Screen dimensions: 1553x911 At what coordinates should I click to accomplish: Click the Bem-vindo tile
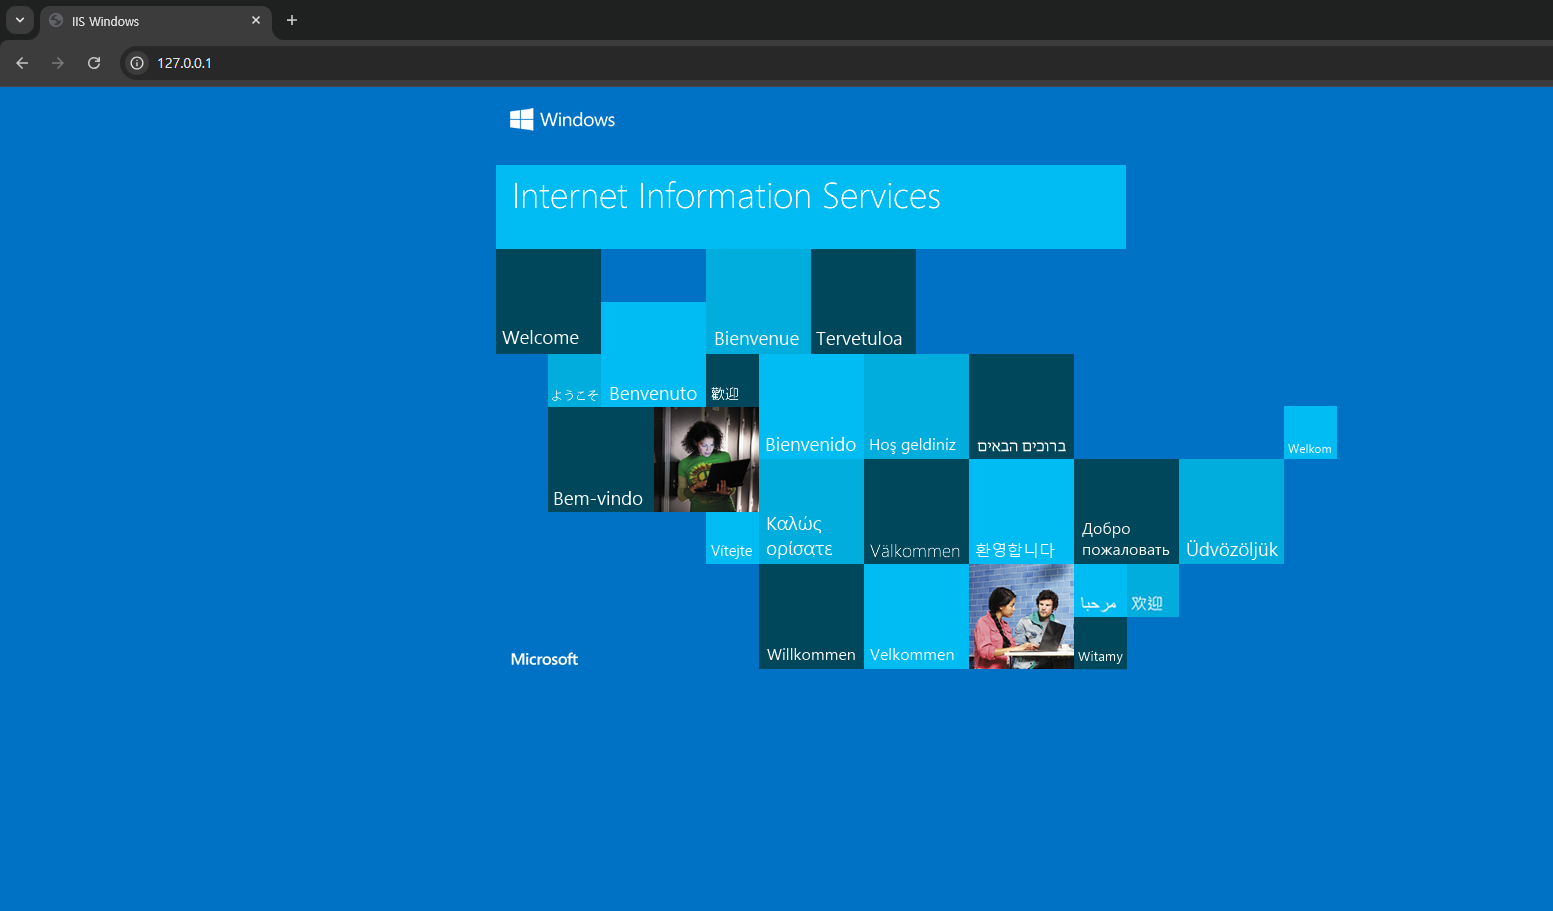click(600, 459)
